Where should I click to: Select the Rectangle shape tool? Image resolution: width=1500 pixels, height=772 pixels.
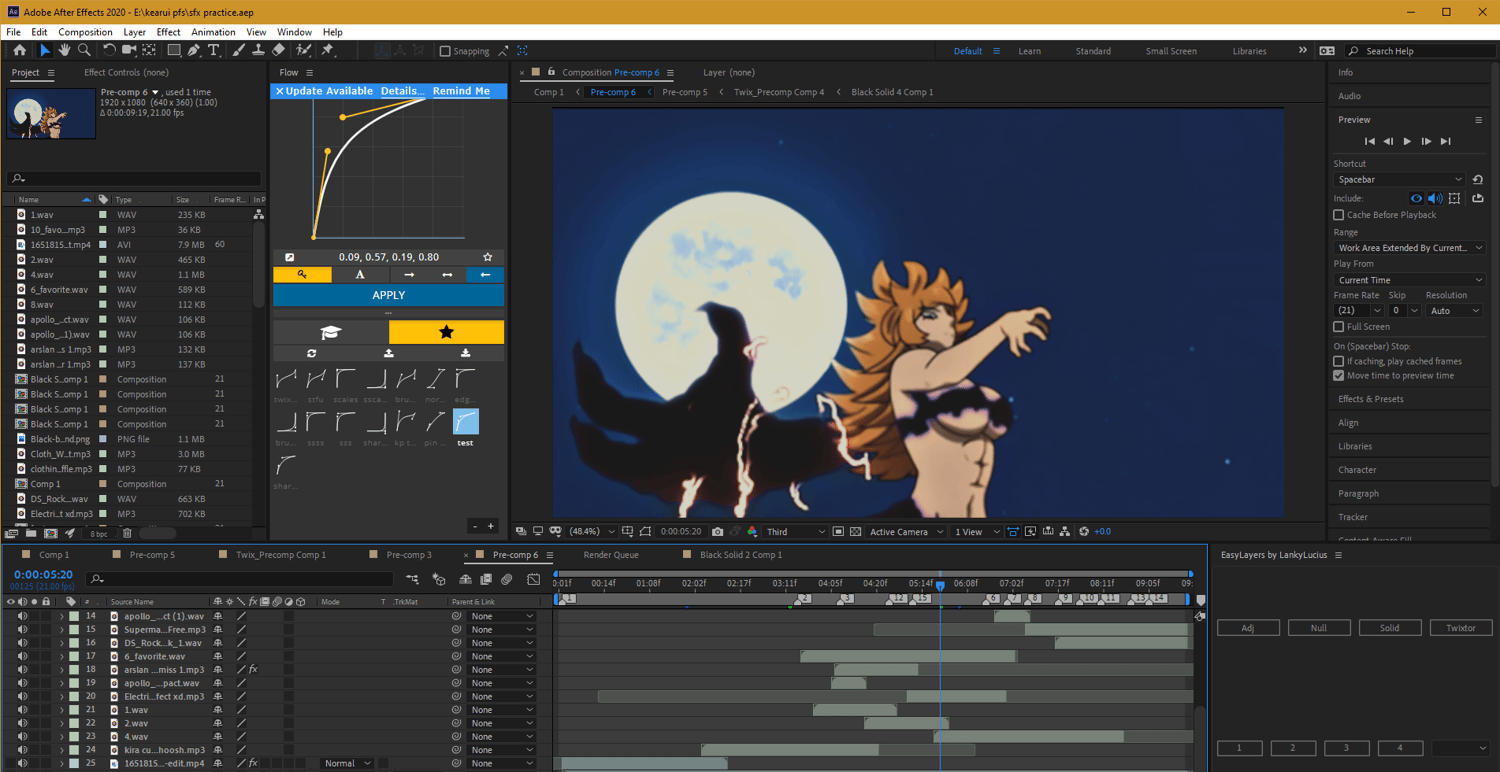tap(174, 50)
